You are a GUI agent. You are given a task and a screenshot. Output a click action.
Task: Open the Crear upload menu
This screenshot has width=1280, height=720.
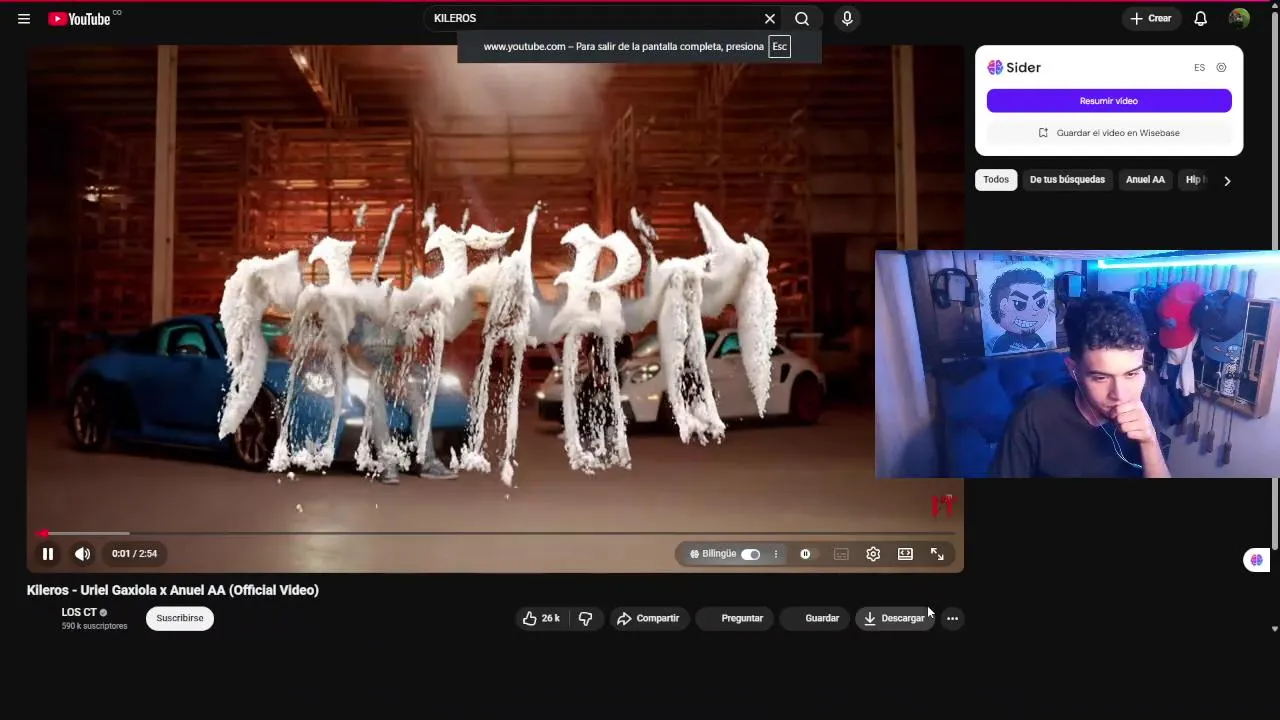coord(1151,18)
